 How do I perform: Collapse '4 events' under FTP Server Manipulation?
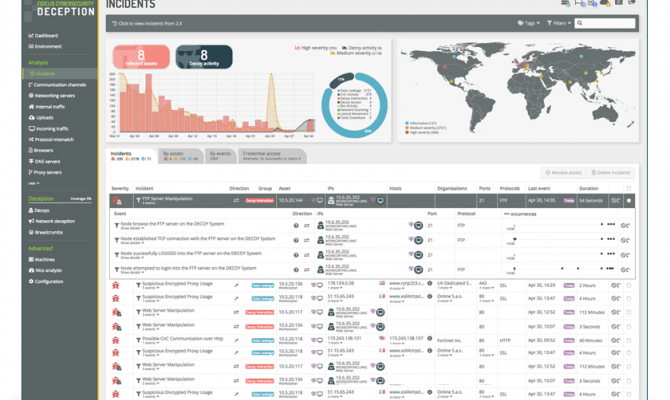(x=150, y=203)
